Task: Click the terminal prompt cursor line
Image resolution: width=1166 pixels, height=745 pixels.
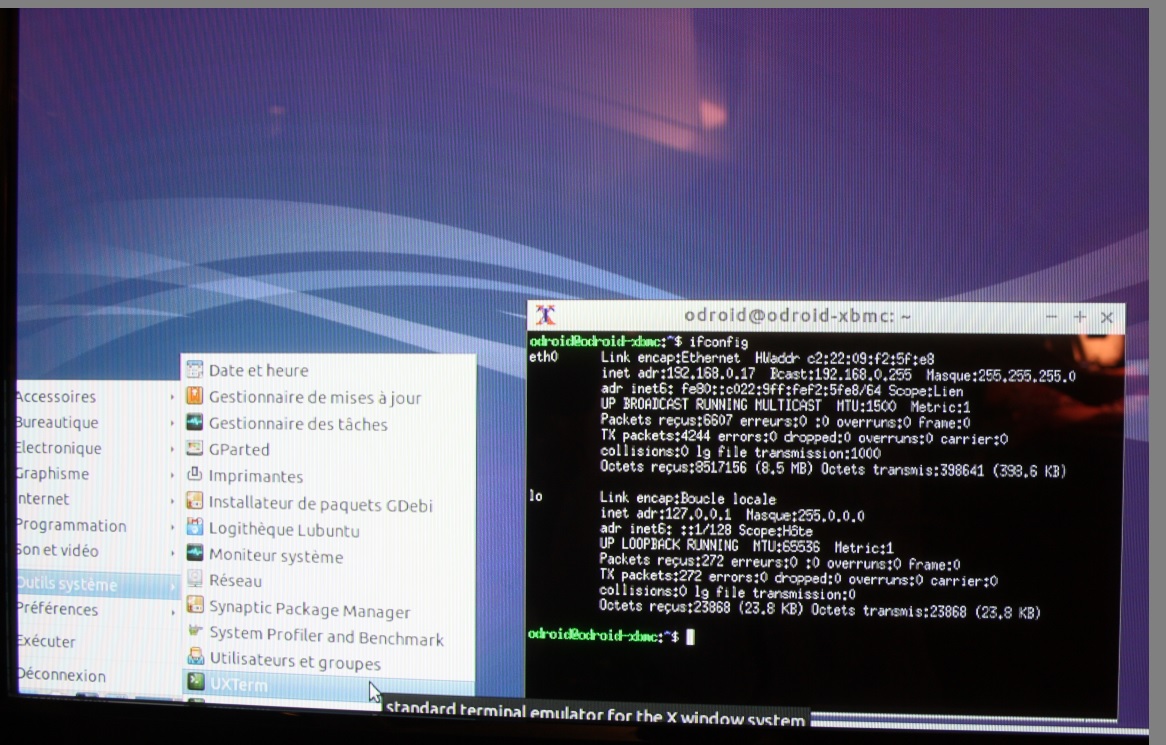Action: (x=689, y=636)
